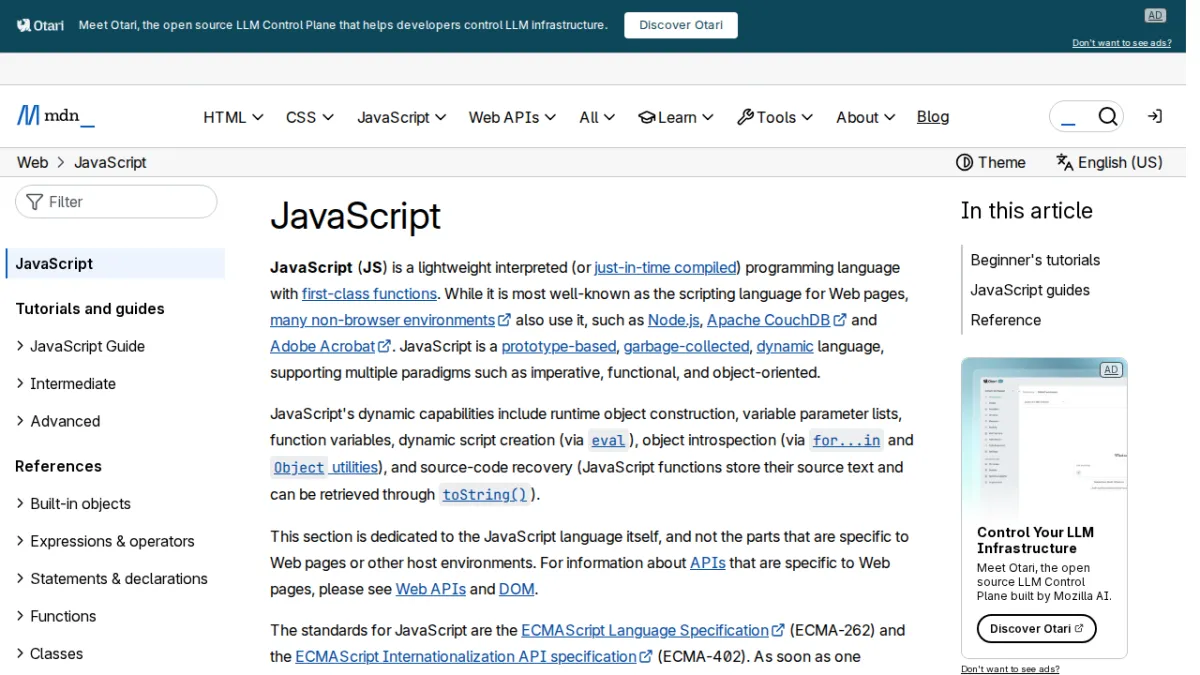Click Discover Otari button in sidebar ad
1200x675 pixels.
point(1036,628)
